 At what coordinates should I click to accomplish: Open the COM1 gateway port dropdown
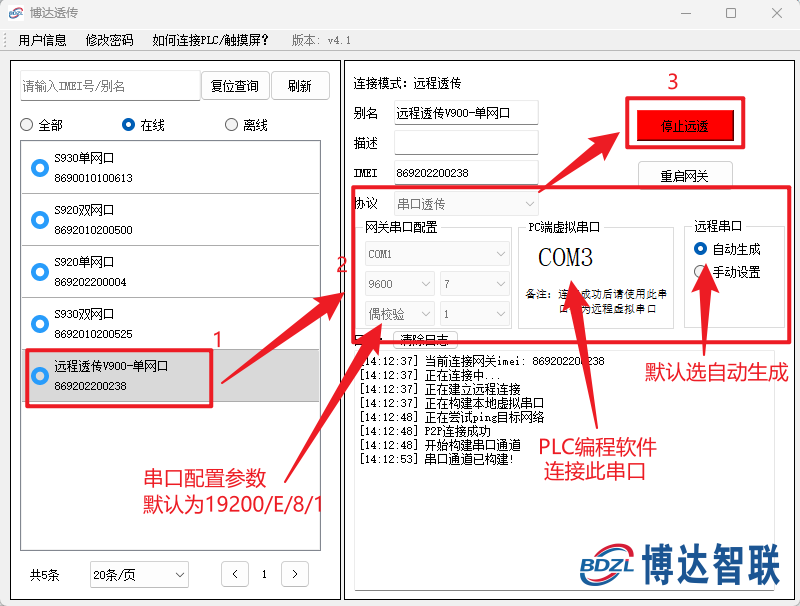point(437,254)
